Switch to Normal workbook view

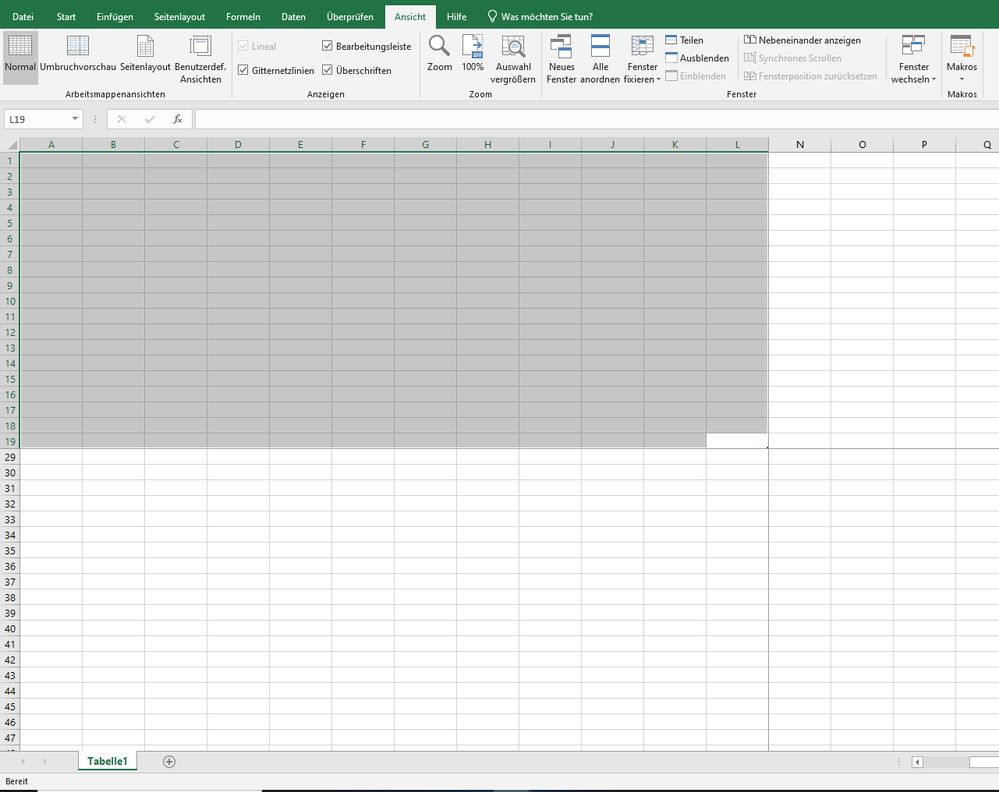click(20, 57)
